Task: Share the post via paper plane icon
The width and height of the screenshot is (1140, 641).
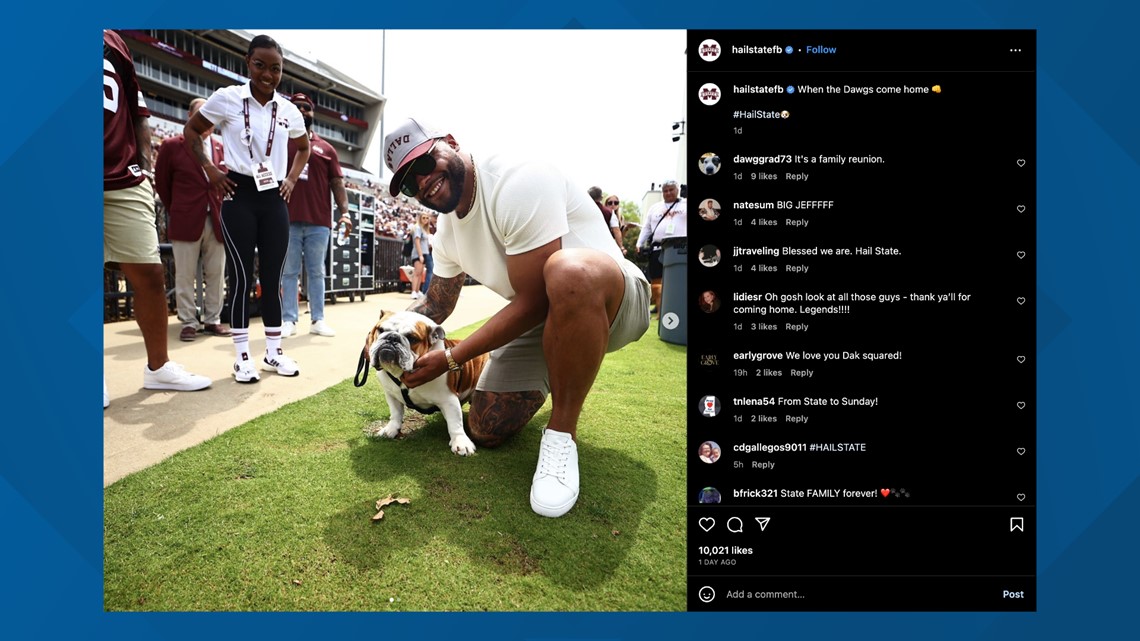Action: click(x=763, y=524)
